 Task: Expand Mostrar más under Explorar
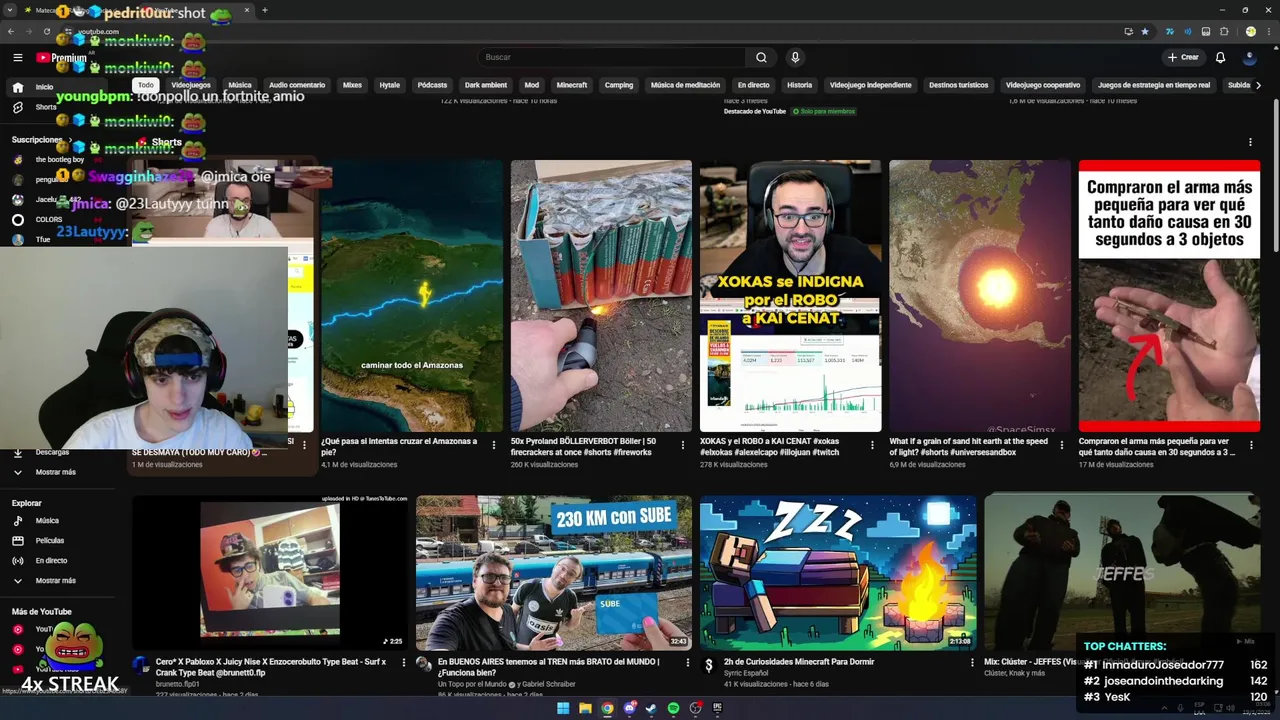[55, 581]
